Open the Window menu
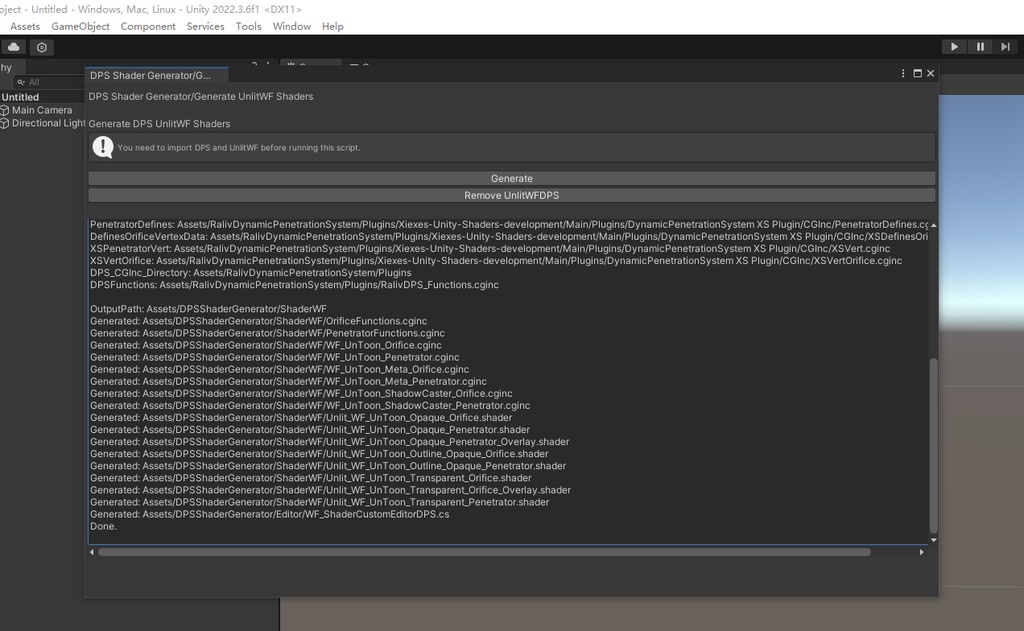 point(291,26)
